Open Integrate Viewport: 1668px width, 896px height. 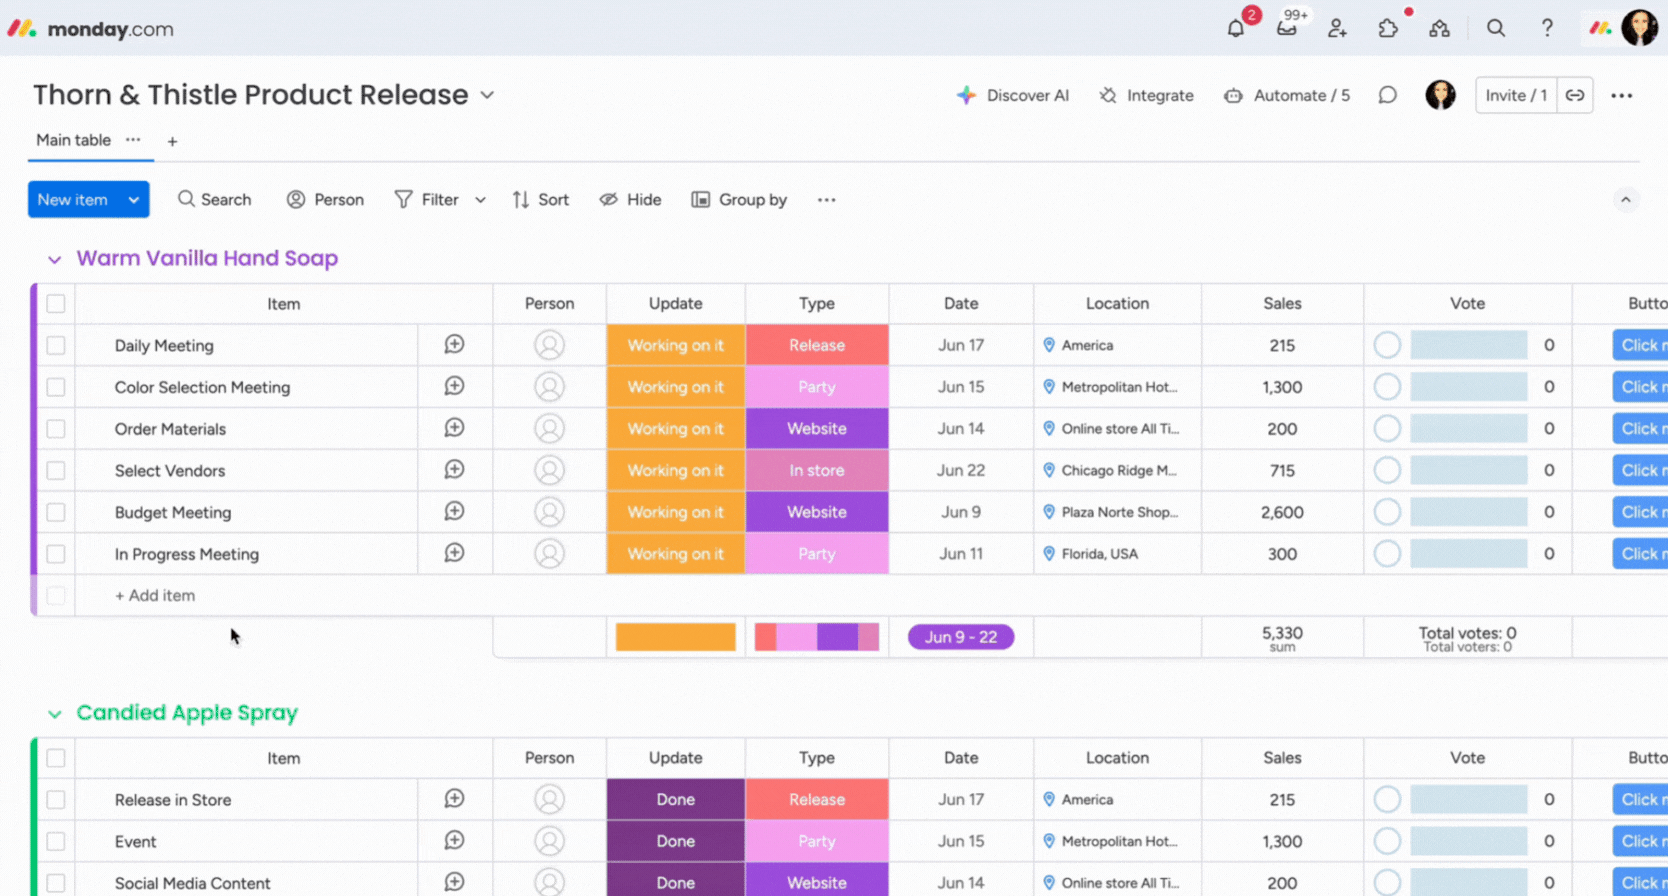click(1146, 95)
